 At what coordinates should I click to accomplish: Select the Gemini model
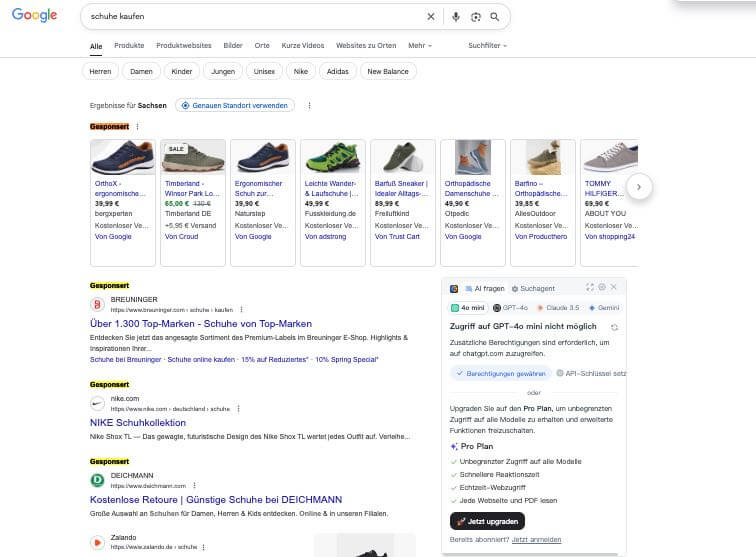(604, 308)
